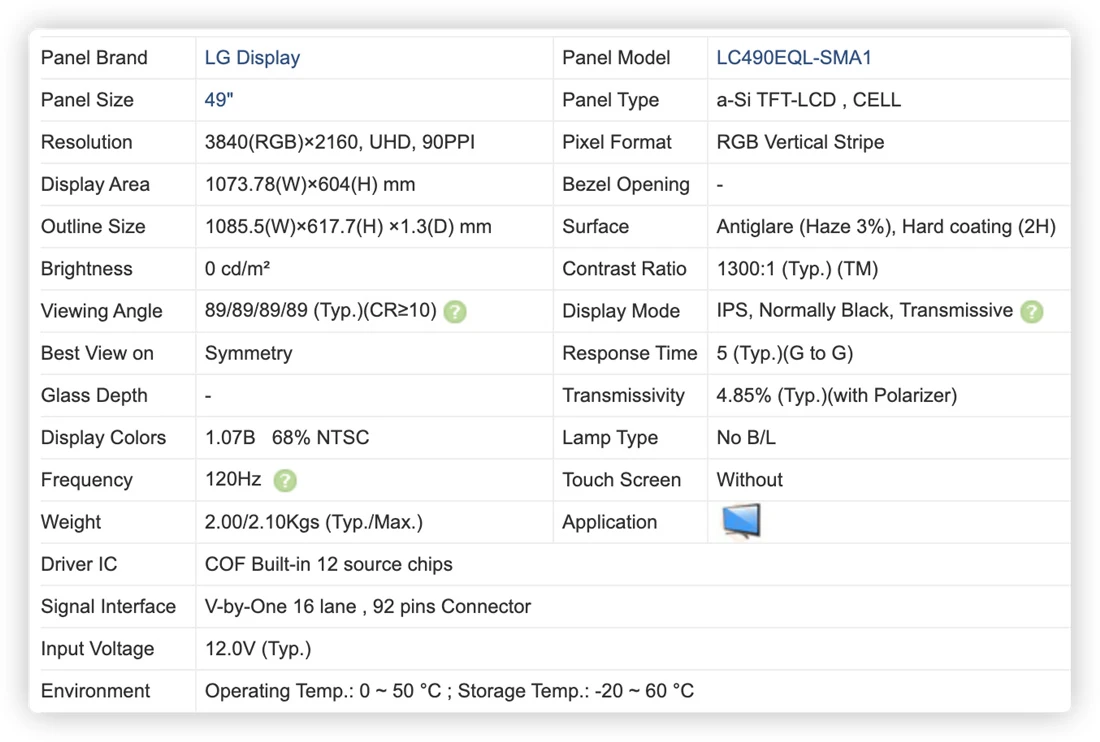The image size is (1100, 742).
Task: Click the Display Area label
Action: (95, 184)
